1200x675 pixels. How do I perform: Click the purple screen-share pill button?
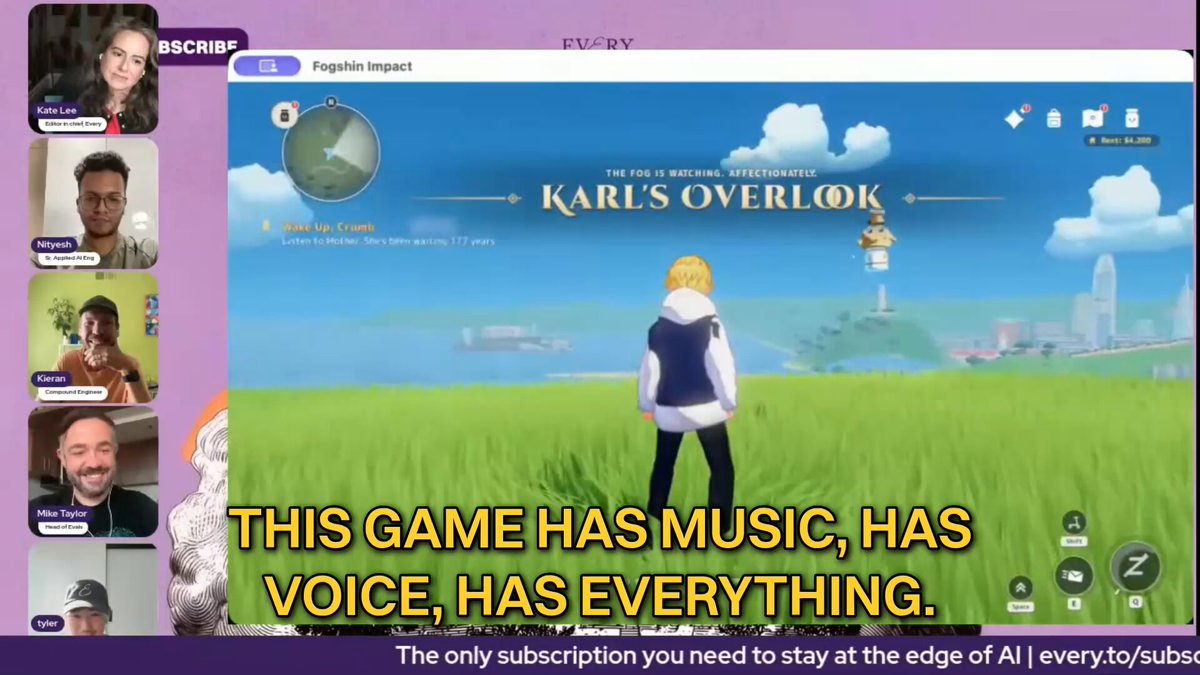pos(266,66)
